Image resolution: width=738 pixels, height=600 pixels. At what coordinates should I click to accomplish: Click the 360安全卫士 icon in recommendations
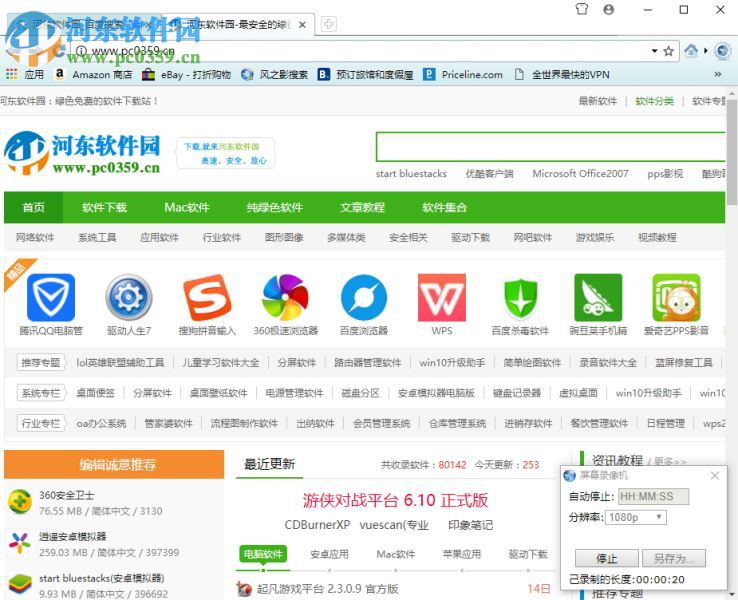click(20, 502)
